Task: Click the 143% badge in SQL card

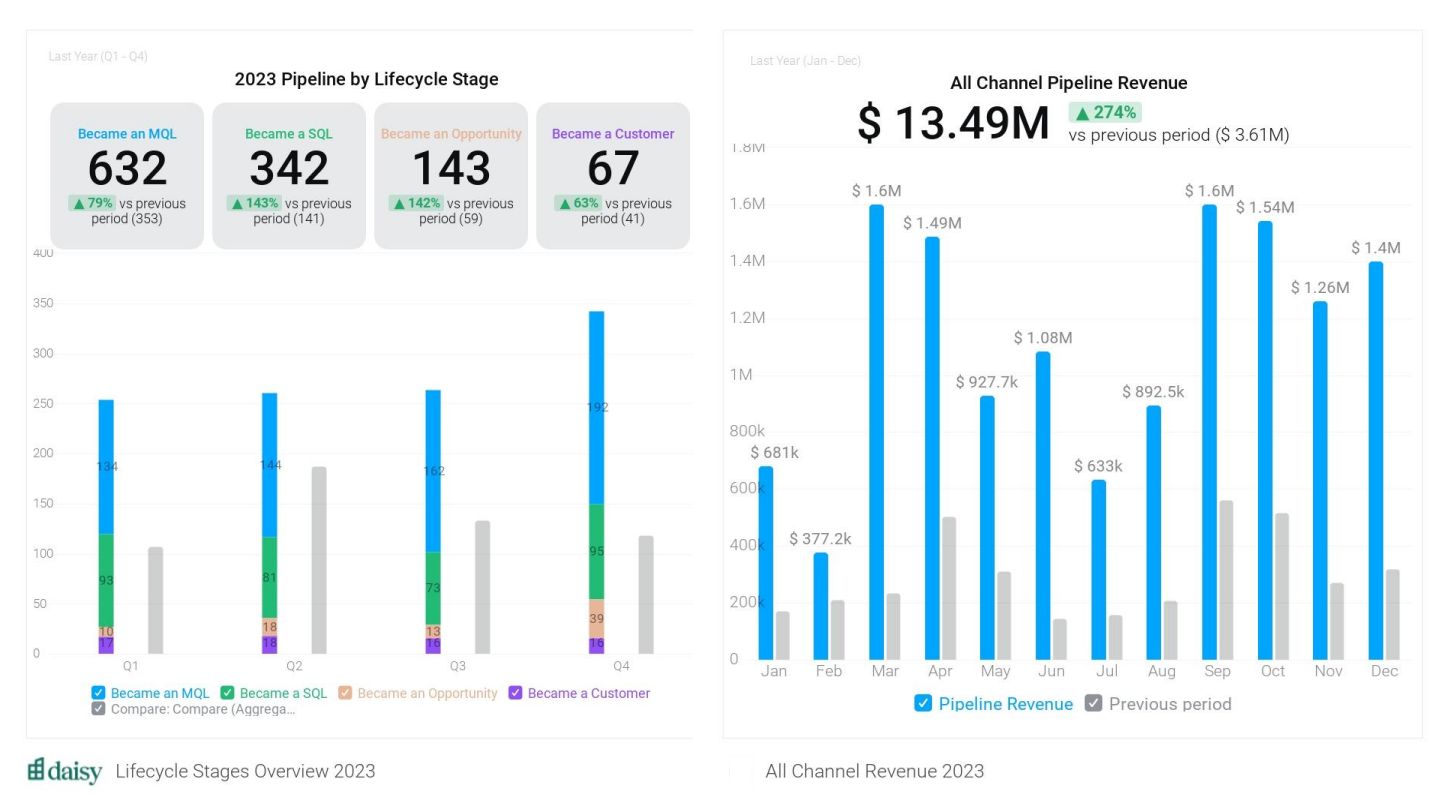Action: [254, 203]
